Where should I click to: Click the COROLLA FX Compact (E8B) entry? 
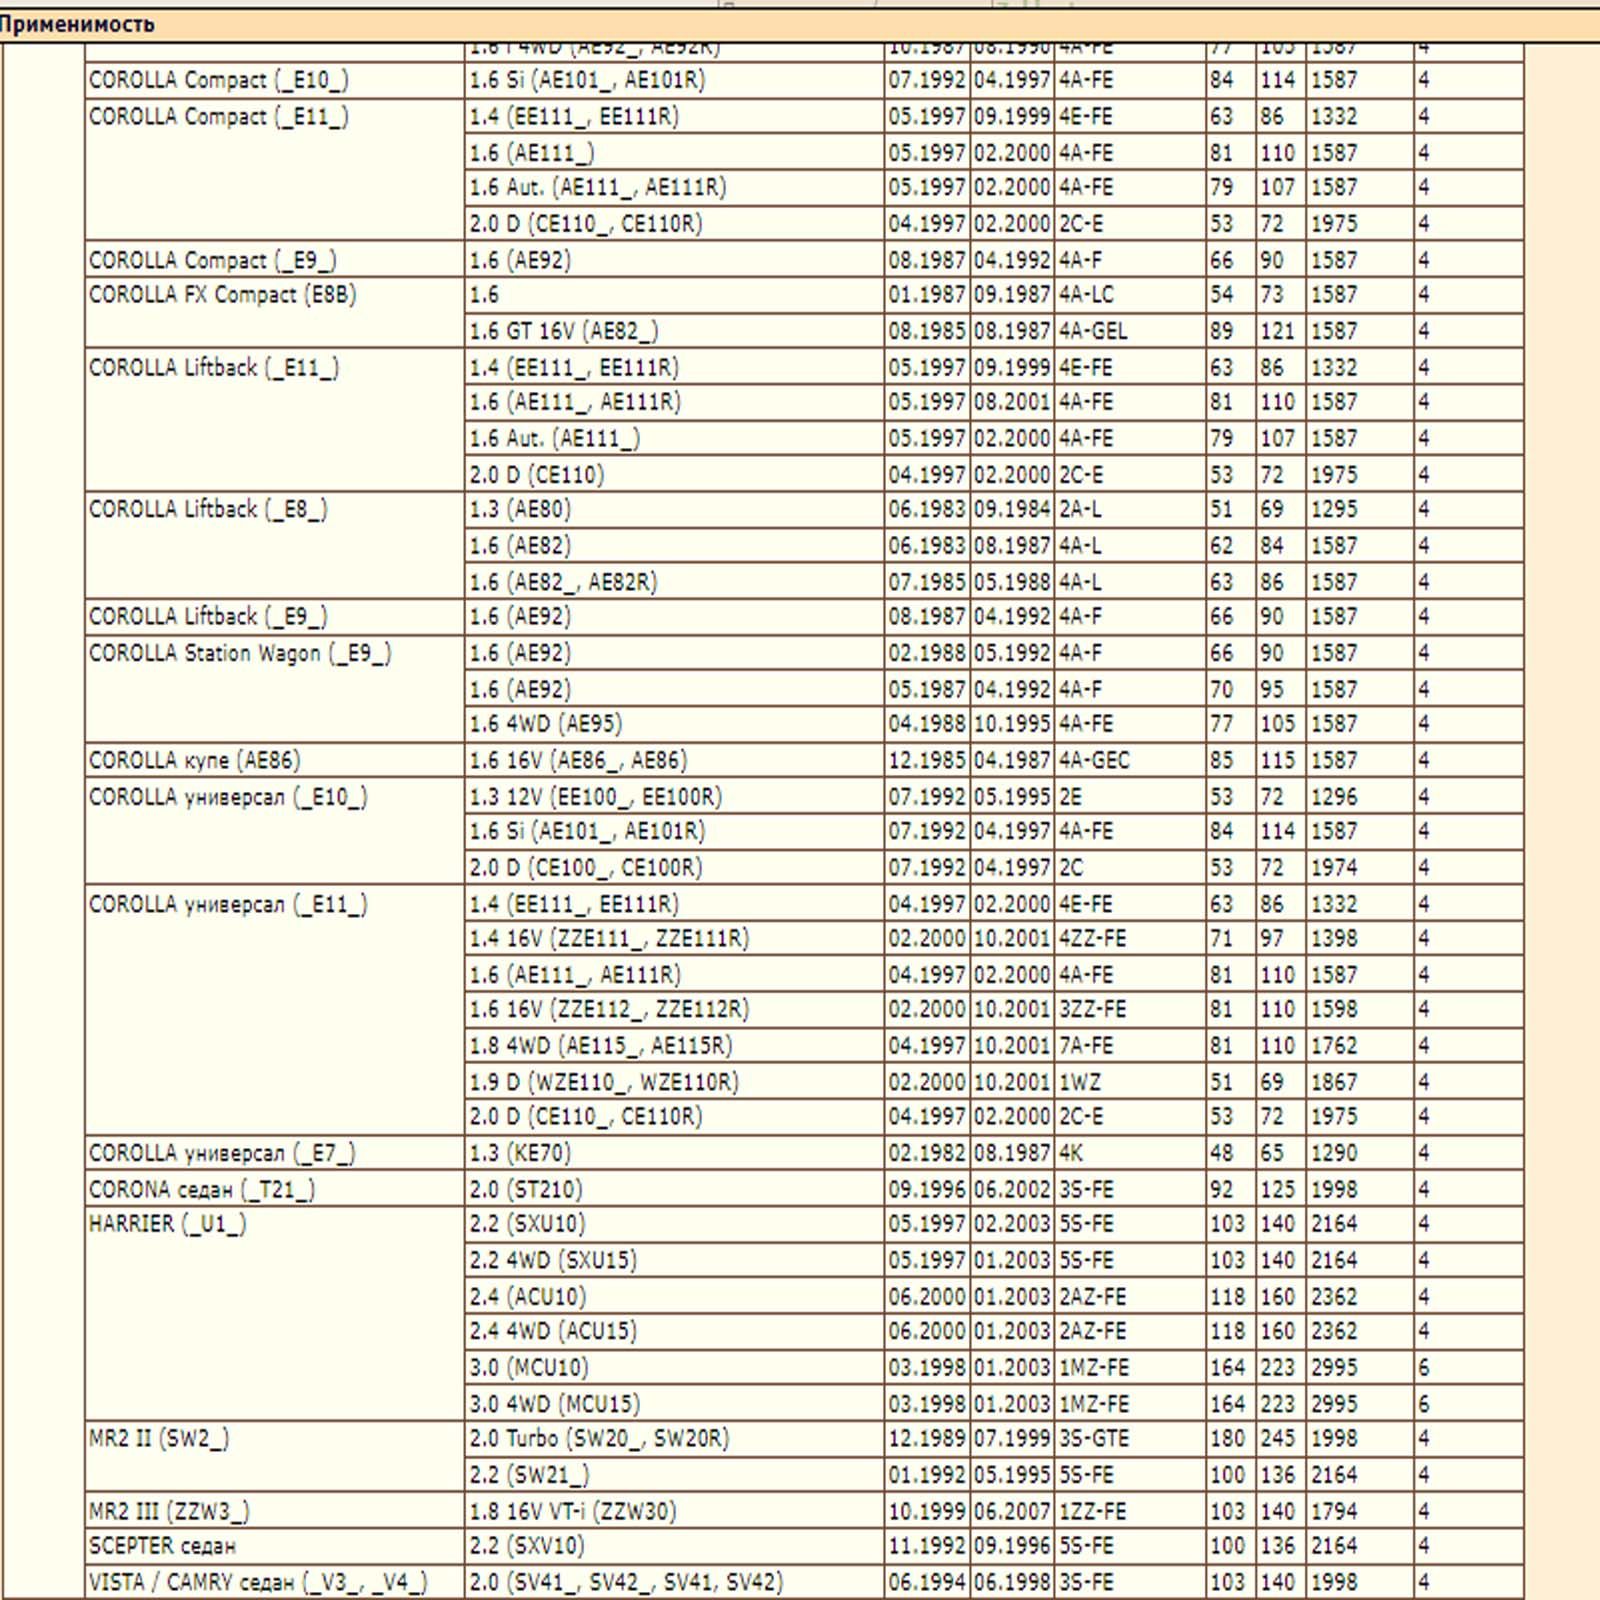[222, 295]
